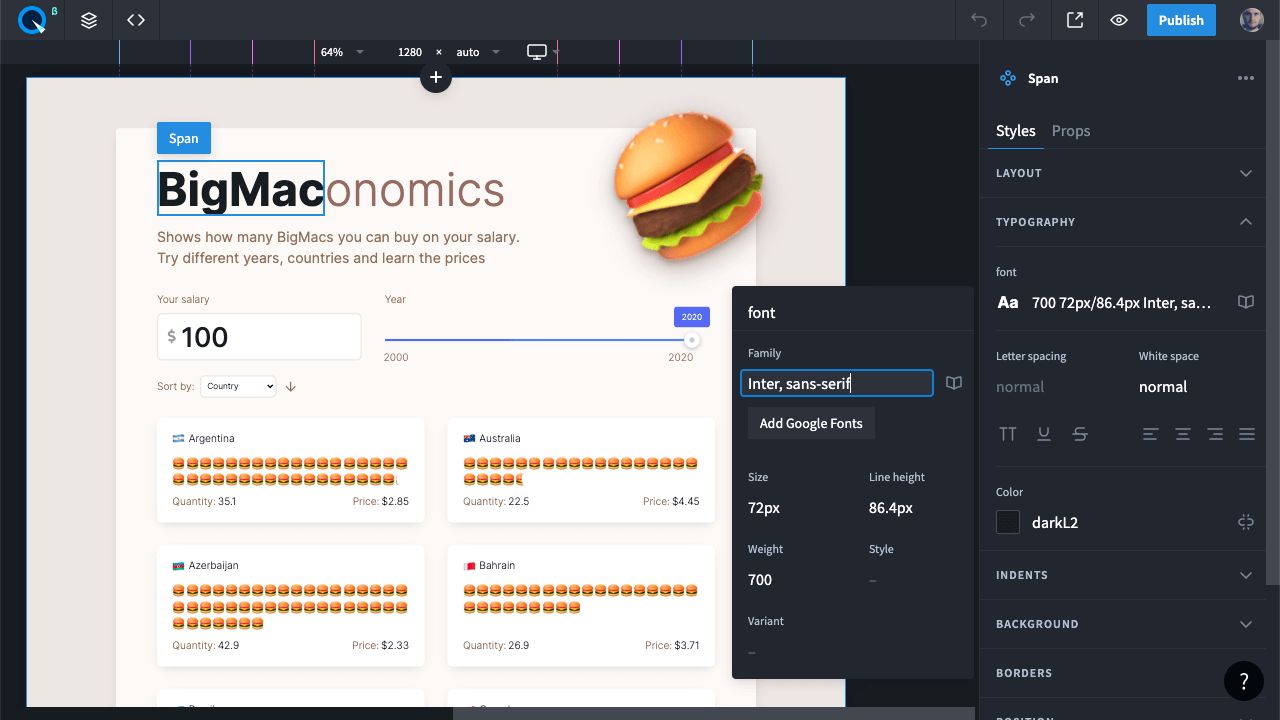Toggle strikethrough text decoration

[1080, 434]
